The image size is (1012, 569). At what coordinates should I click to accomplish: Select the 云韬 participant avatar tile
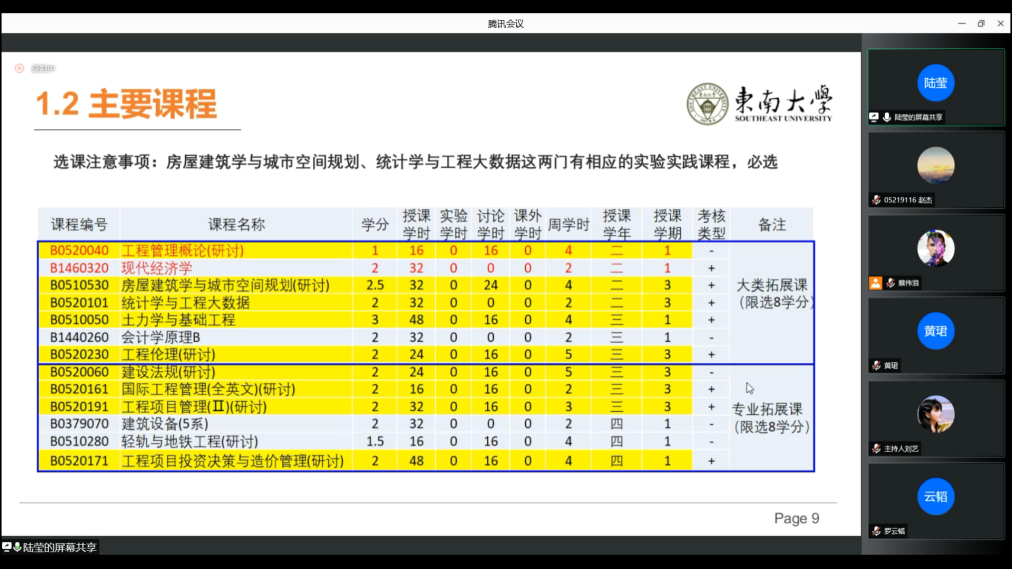936,501
